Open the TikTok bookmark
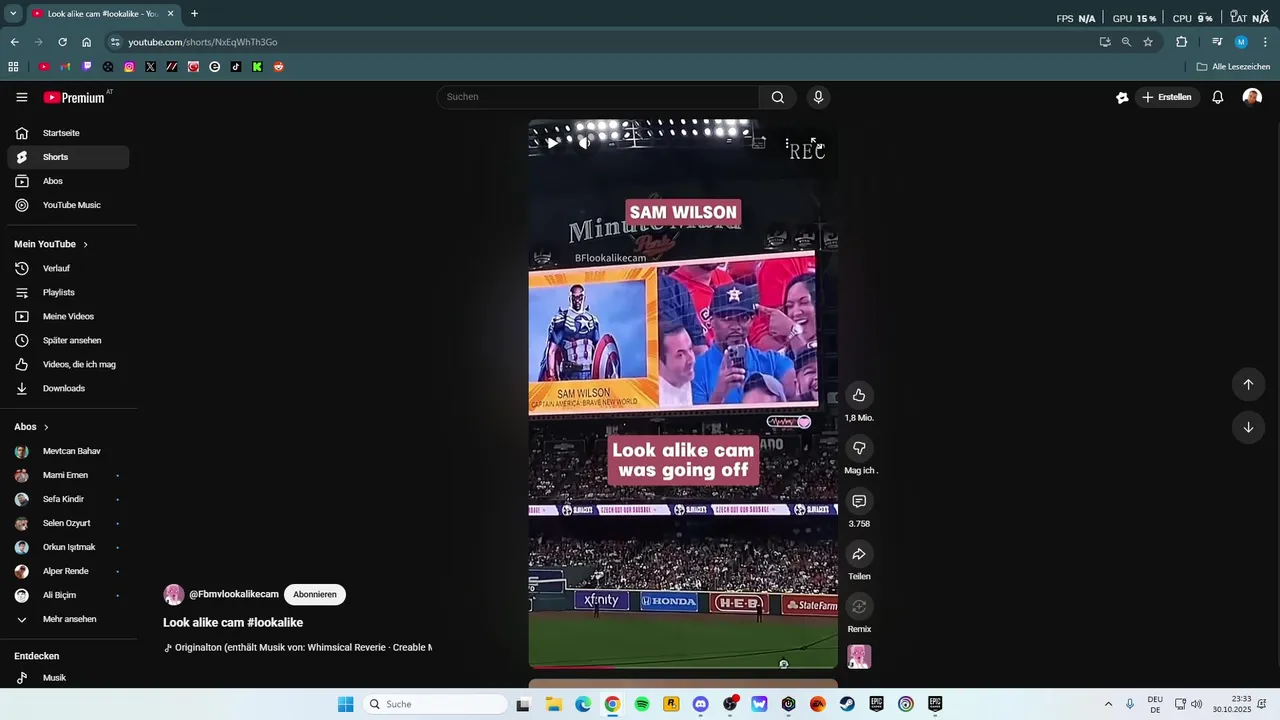 pyautogui.click(x=236, y=67)
